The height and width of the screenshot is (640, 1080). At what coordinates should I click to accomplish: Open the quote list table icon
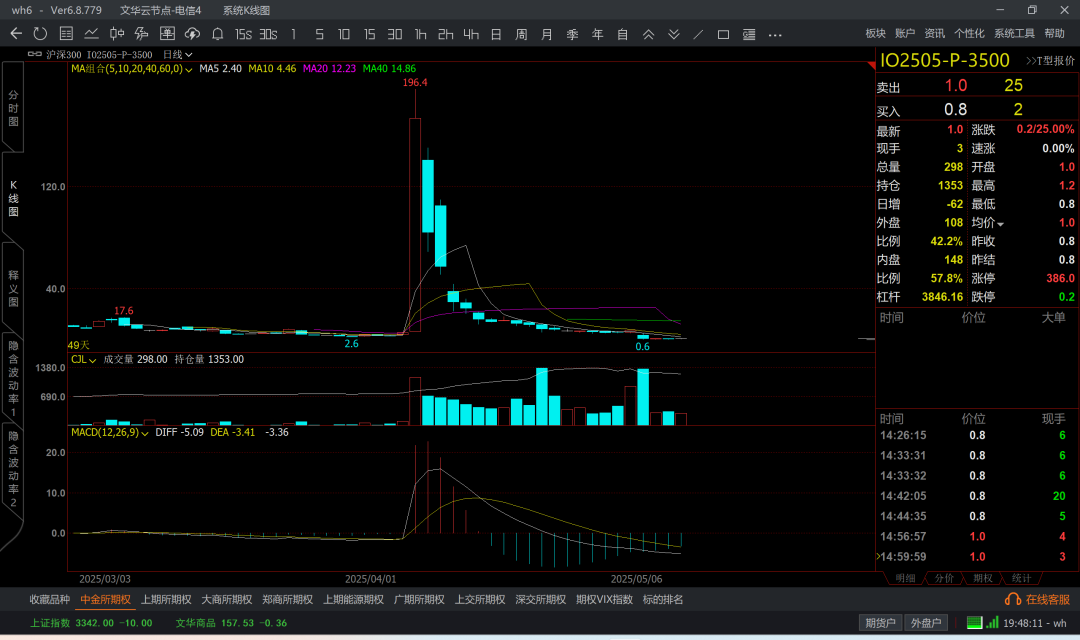(66, 34)
